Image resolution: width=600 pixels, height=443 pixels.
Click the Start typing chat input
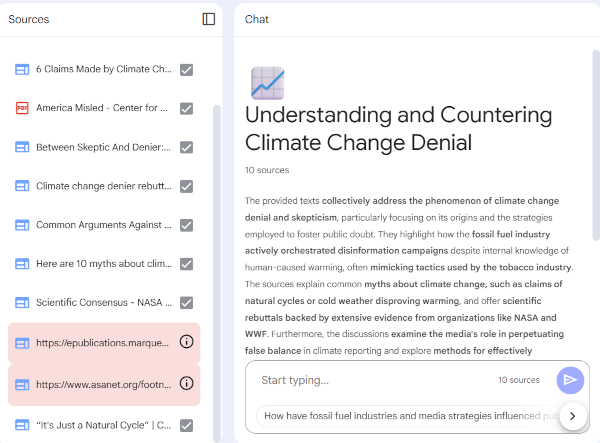coord(370,380)
